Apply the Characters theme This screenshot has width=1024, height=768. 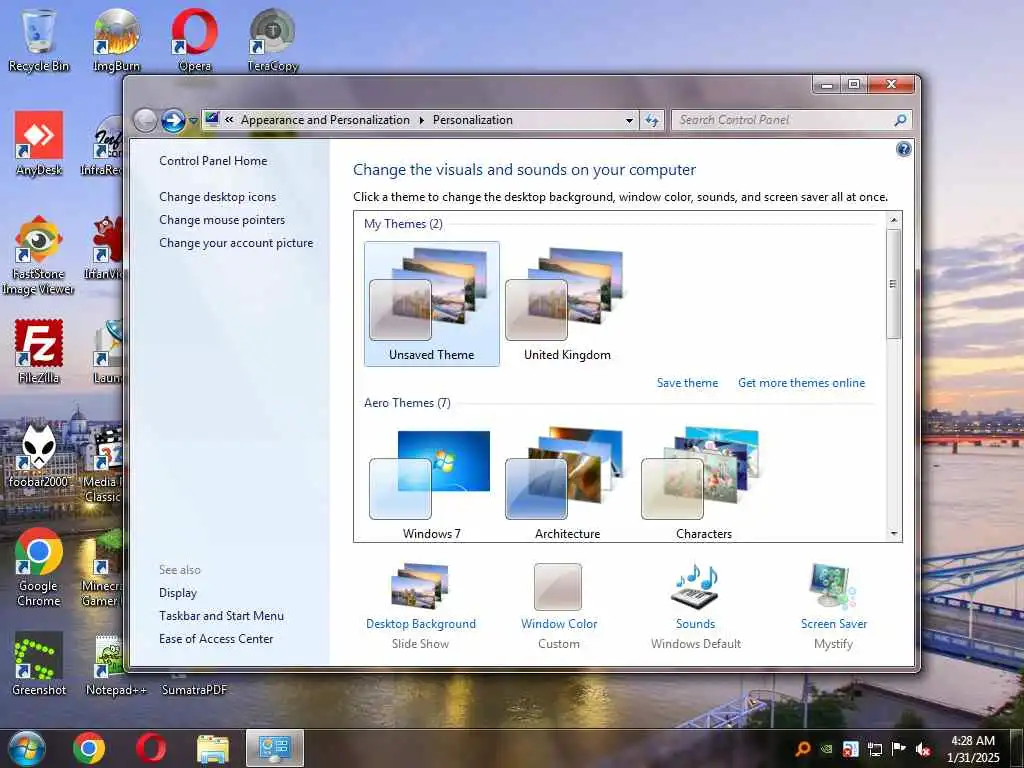(x=704, y=483)
